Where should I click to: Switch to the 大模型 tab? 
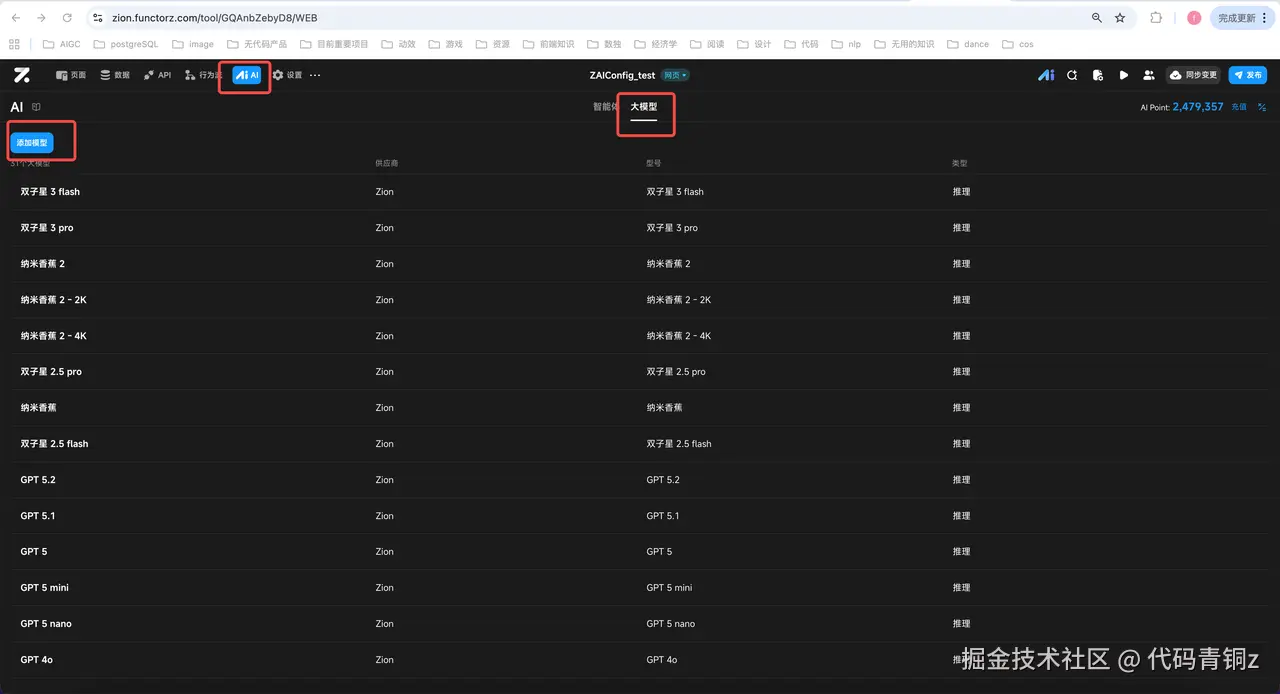pyautogui.click(x=644, y=107)
